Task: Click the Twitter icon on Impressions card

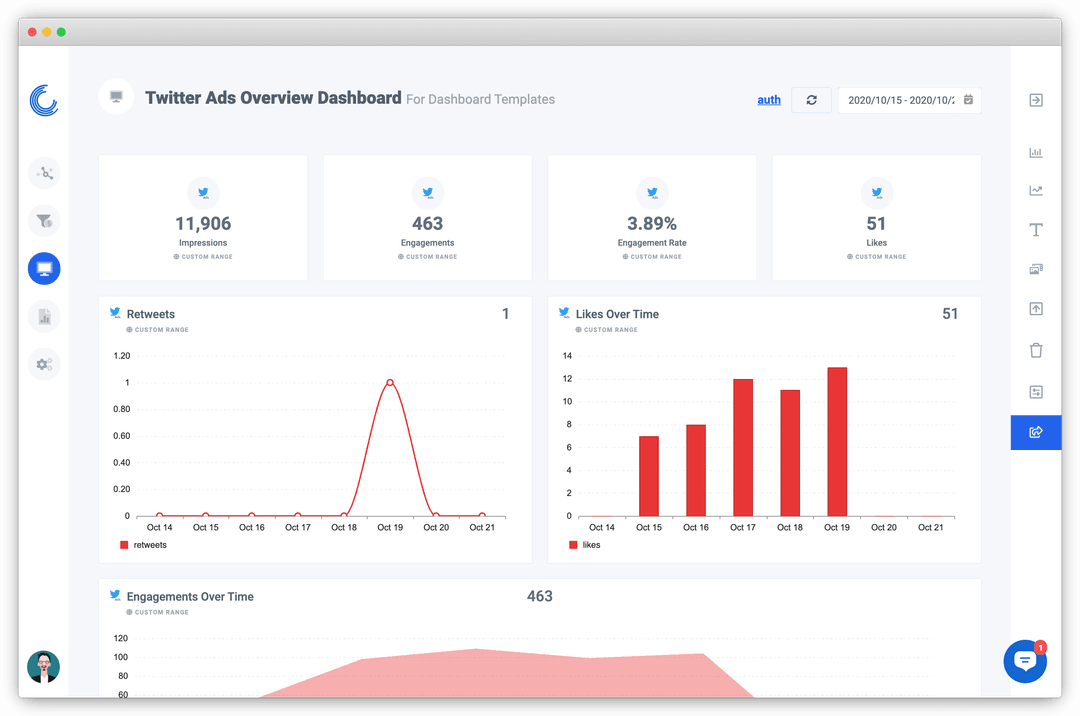Action: click(203, 193)
